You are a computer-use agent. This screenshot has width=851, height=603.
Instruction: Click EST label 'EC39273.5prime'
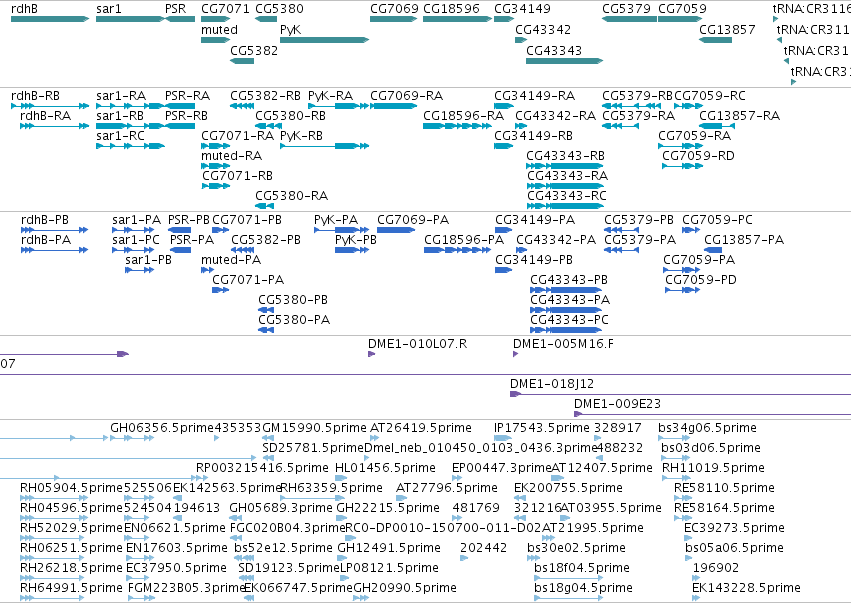[x=734, y=528]
